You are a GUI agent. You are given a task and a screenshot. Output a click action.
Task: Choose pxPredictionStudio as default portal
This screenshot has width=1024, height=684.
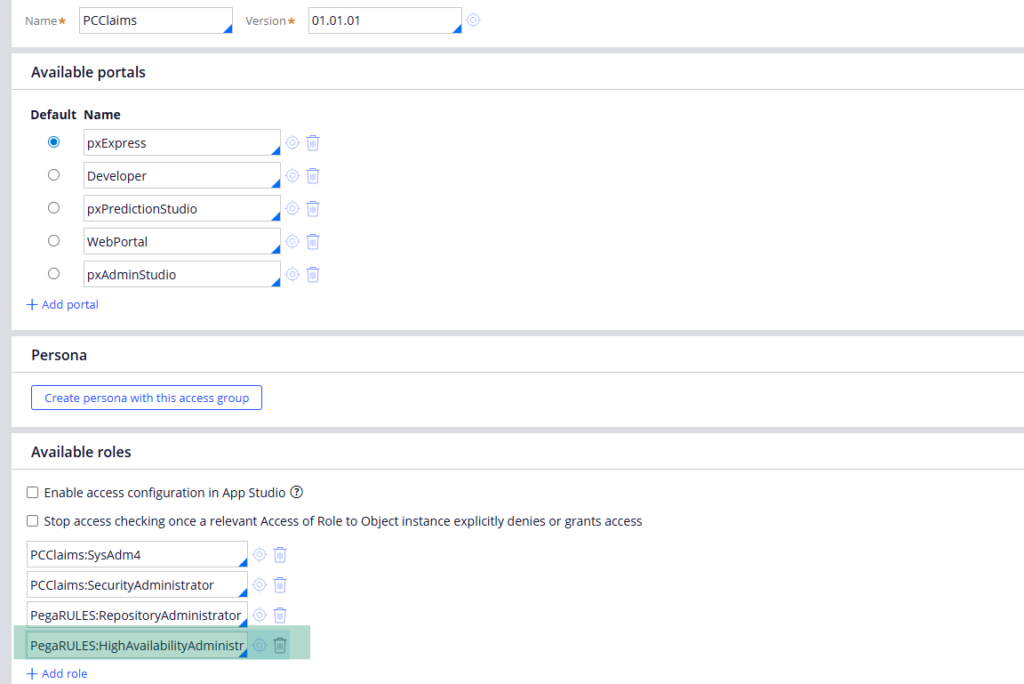pos(54,208)
